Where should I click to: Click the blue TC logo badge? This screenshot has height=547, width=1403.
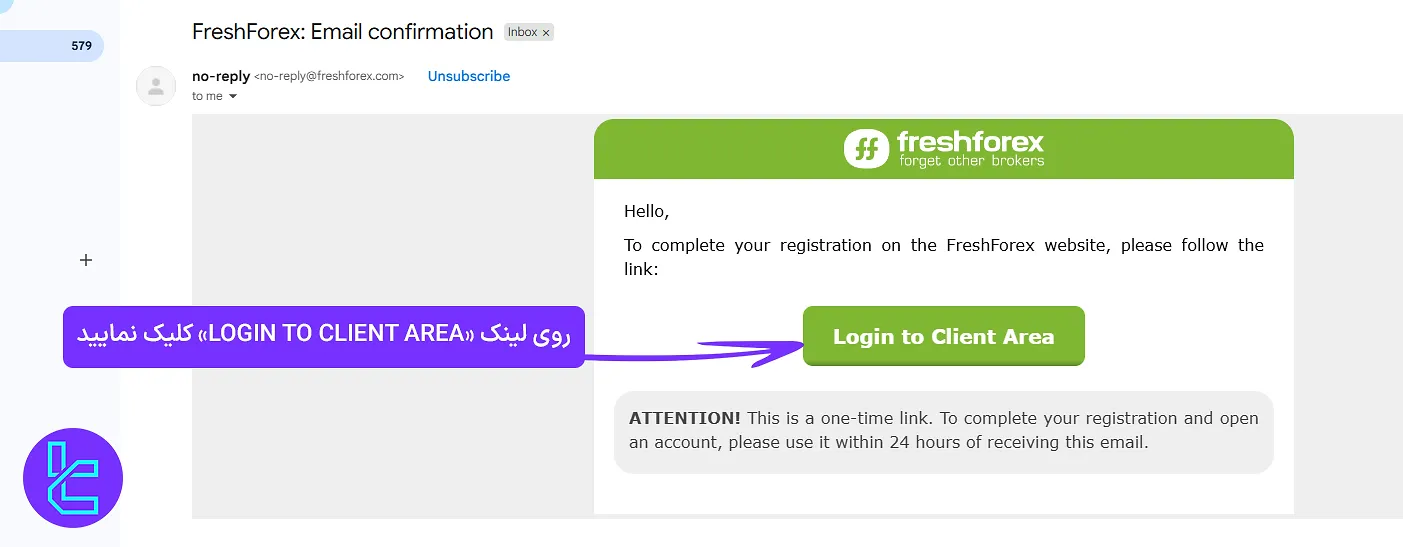pos(73,478)
